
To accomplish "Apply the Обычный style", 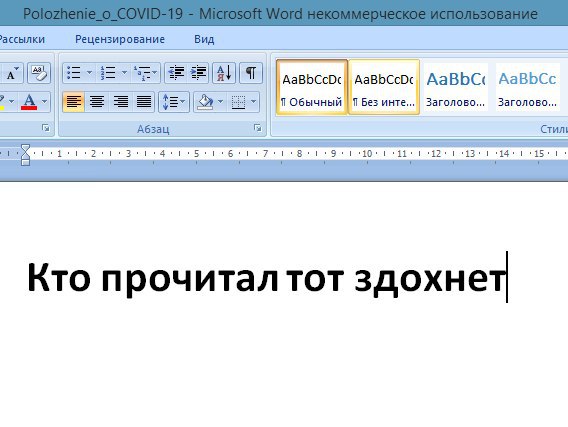I will point(312,87).
